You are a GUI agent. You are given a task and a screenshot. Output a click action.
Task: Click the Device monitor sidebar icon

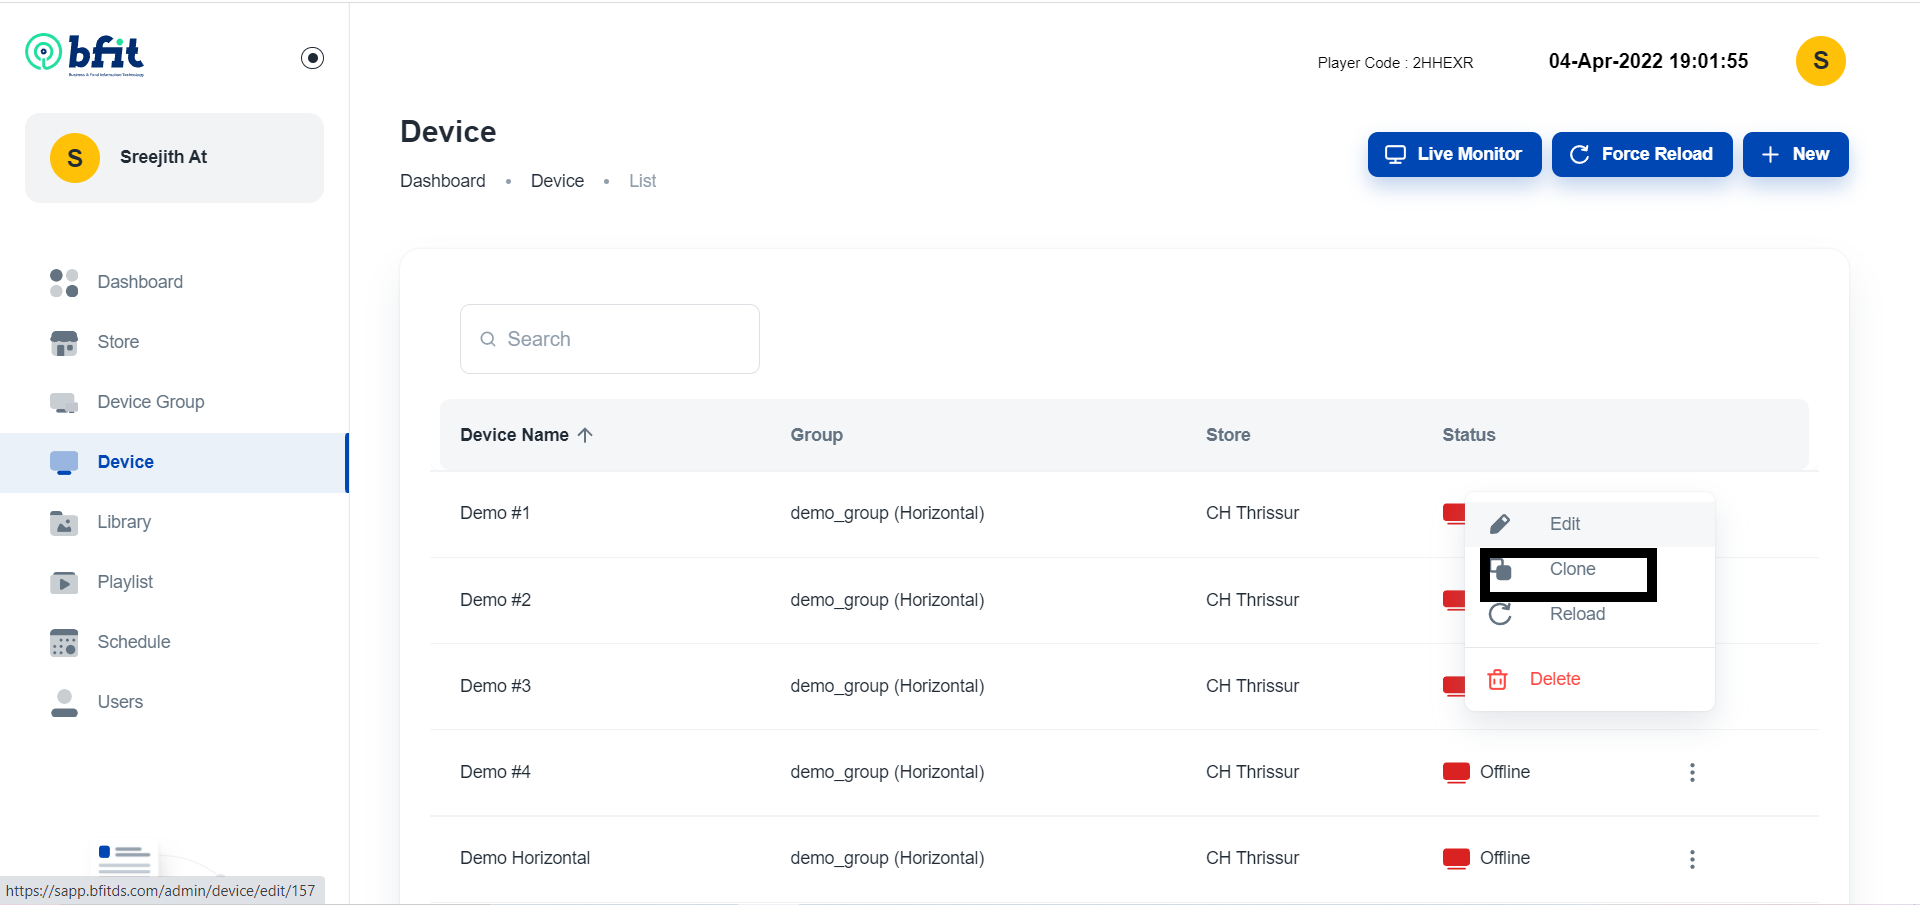point(64,463)
